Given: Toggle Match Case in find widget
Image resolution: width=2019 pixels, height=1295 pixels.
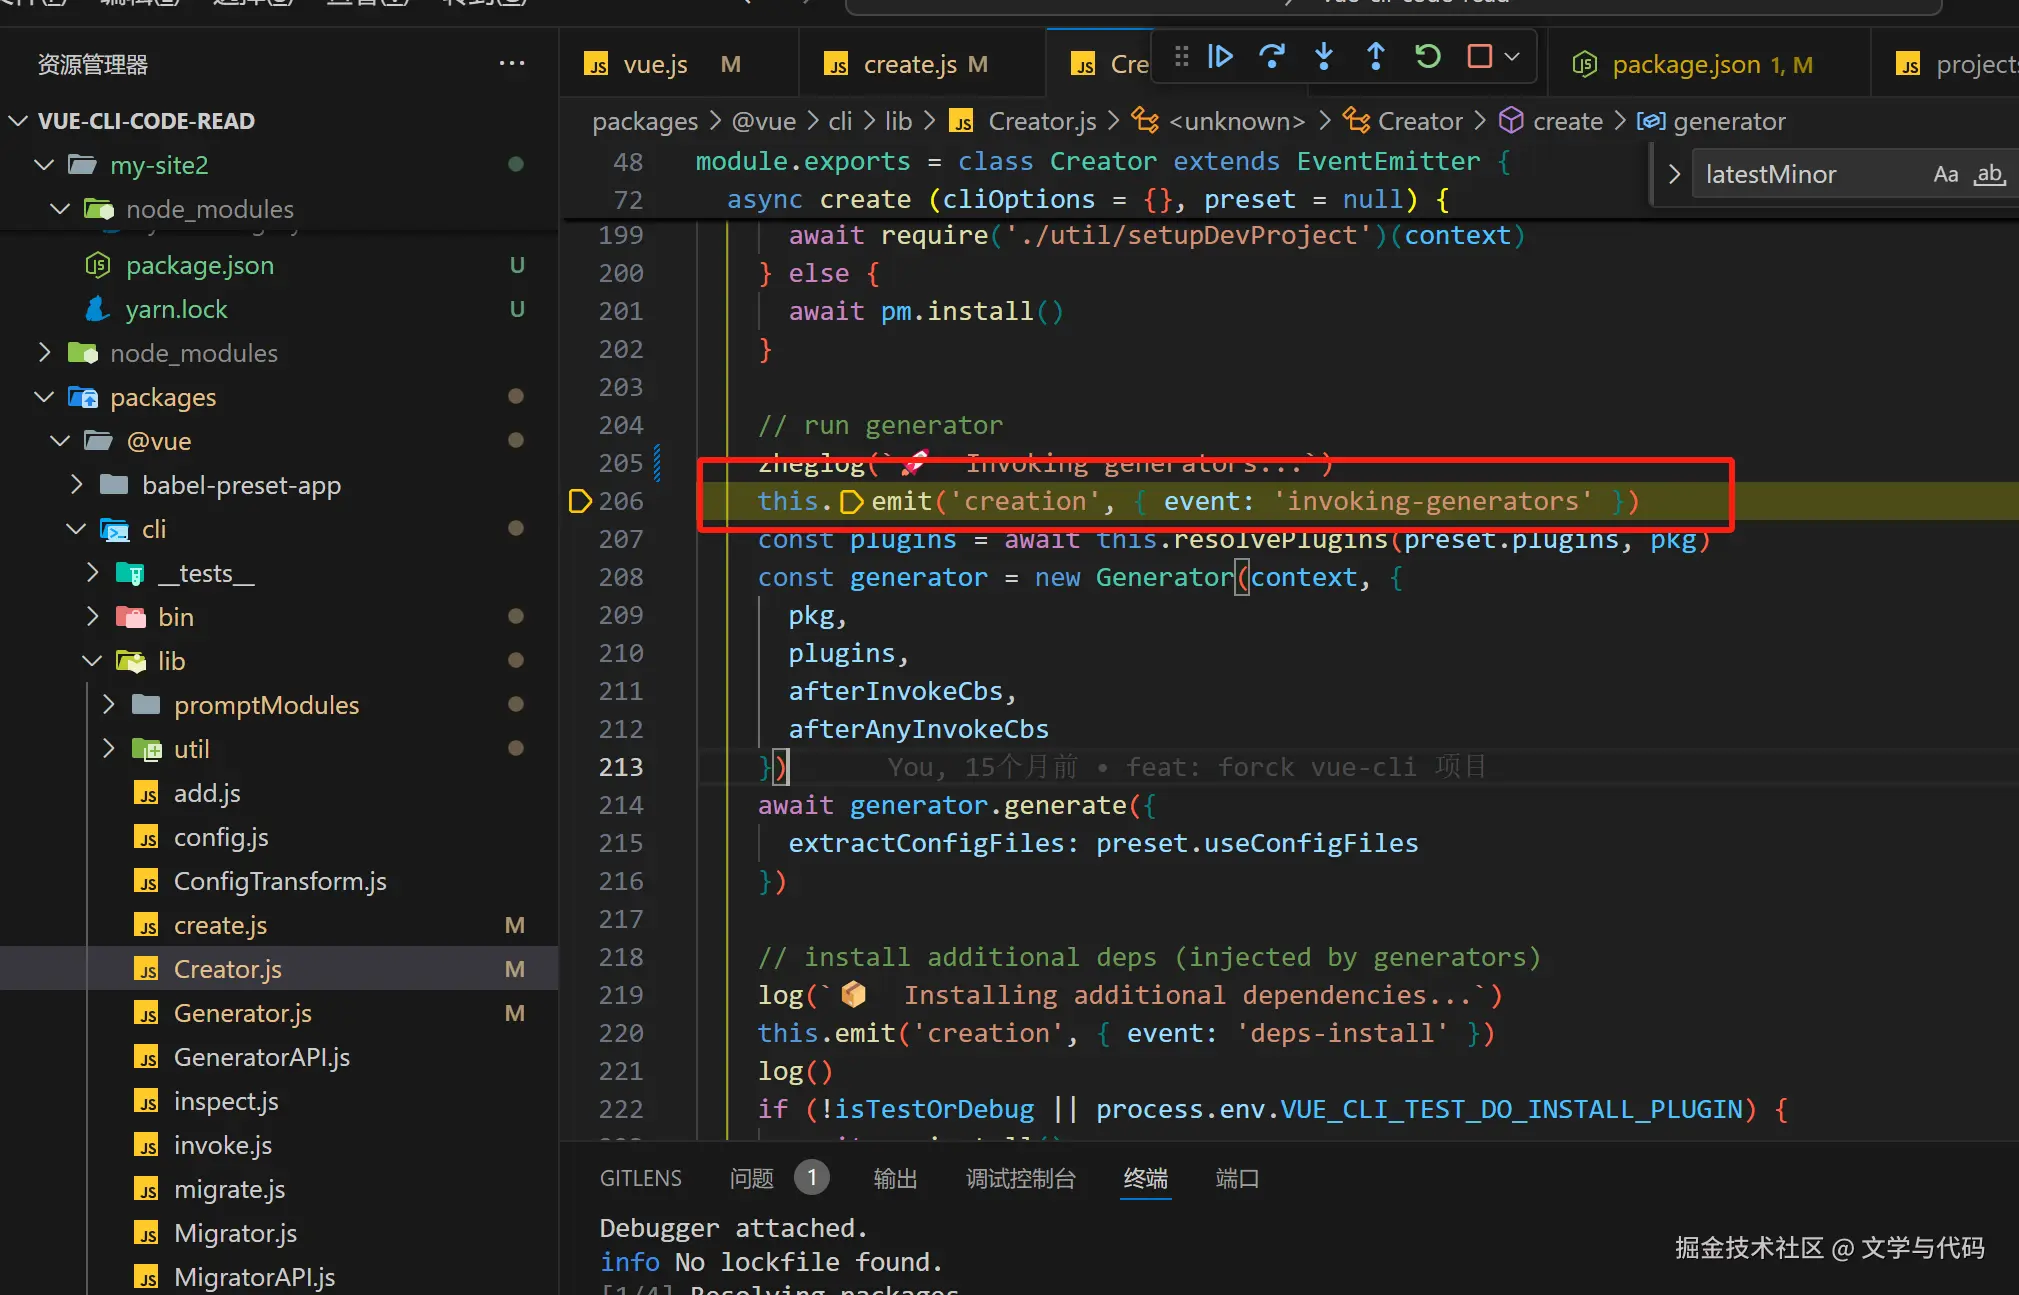Looking at the screenshot, I should pyautogui.click(x=1945, y=175).
